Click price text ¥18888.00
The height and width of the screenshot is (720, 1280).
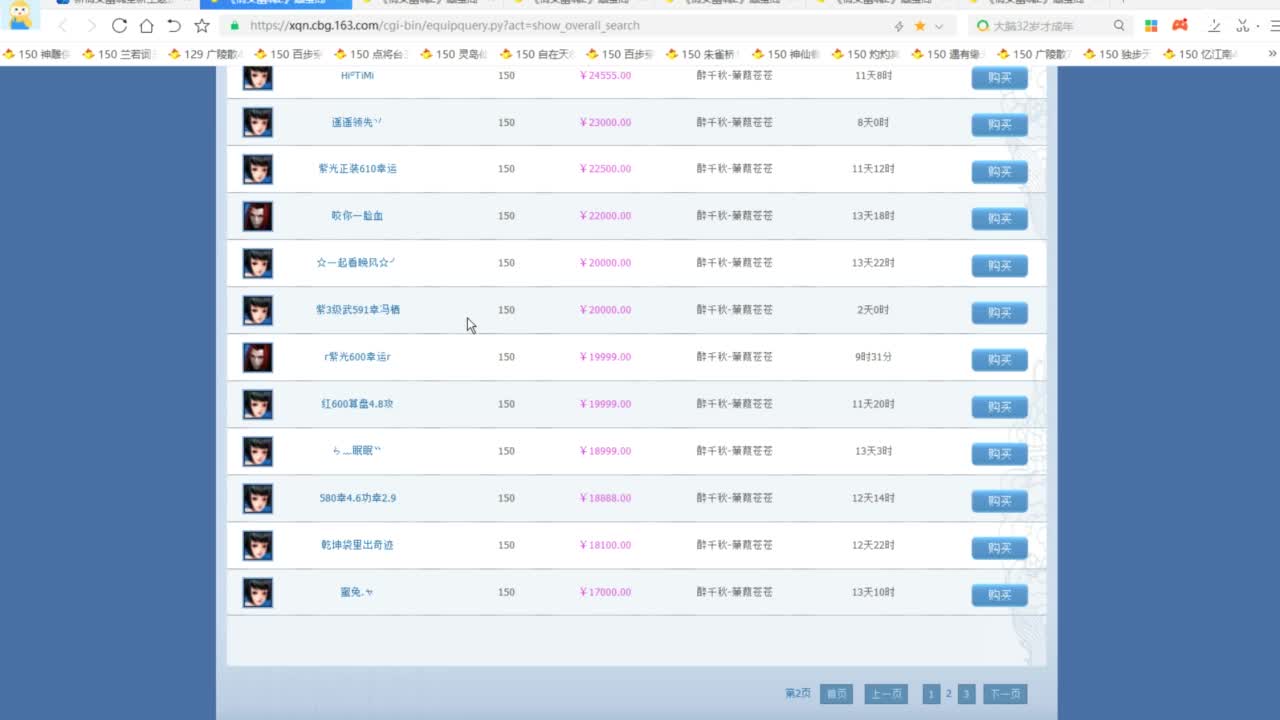click(x=605, y=498)
